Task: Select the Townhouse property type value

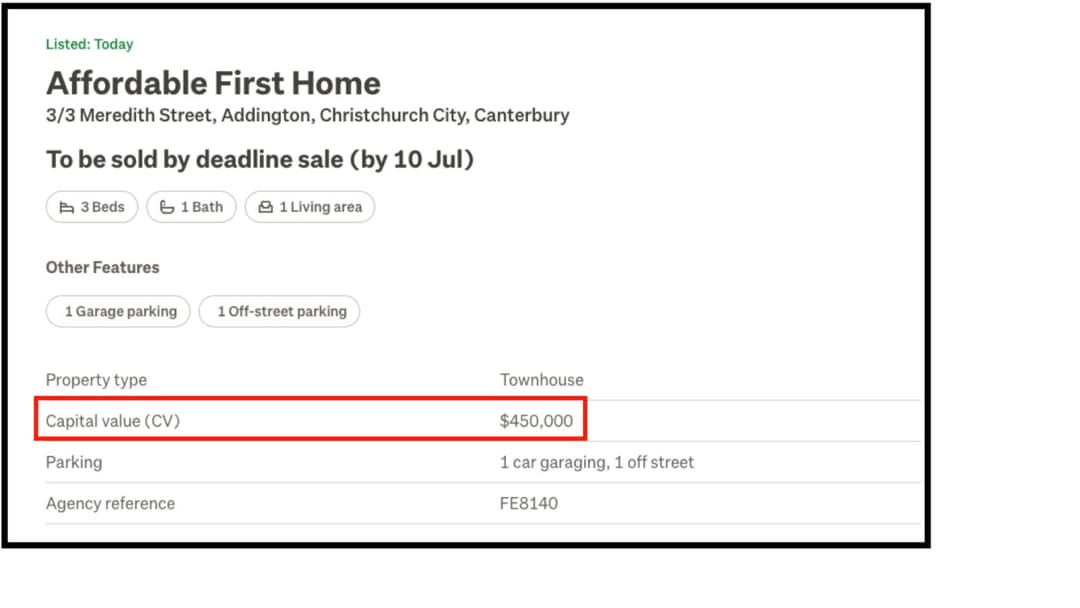Action: (541, 380)
